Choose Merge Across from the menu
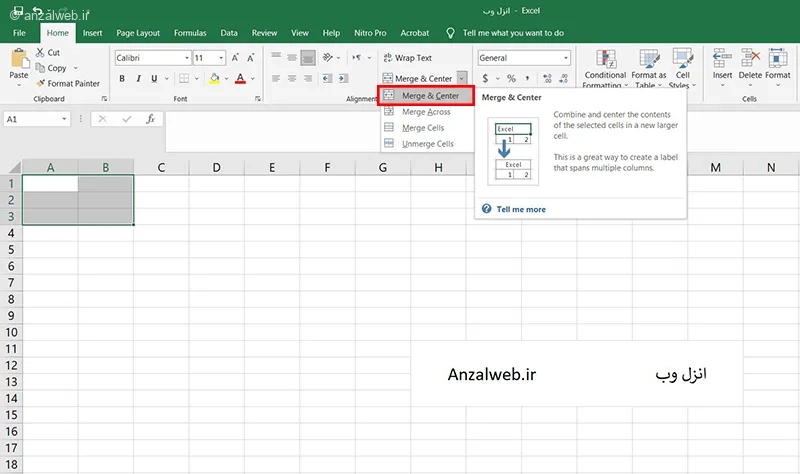 tap(426, 112)
